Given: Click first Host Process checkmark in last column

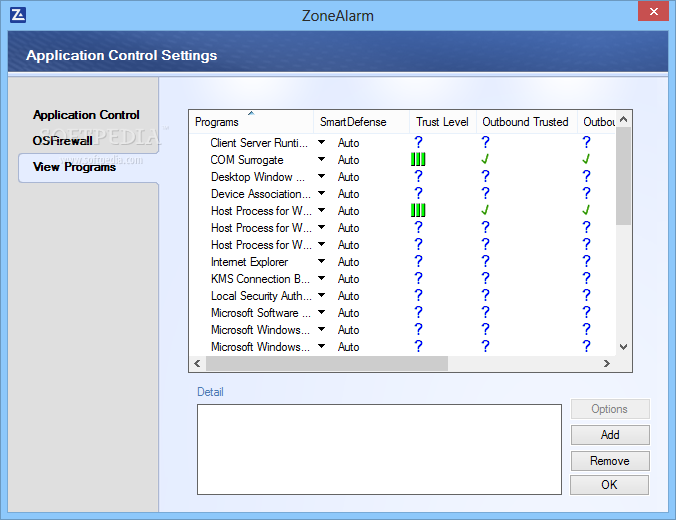Looking at the screenshot, I should [x=586, y=210].
